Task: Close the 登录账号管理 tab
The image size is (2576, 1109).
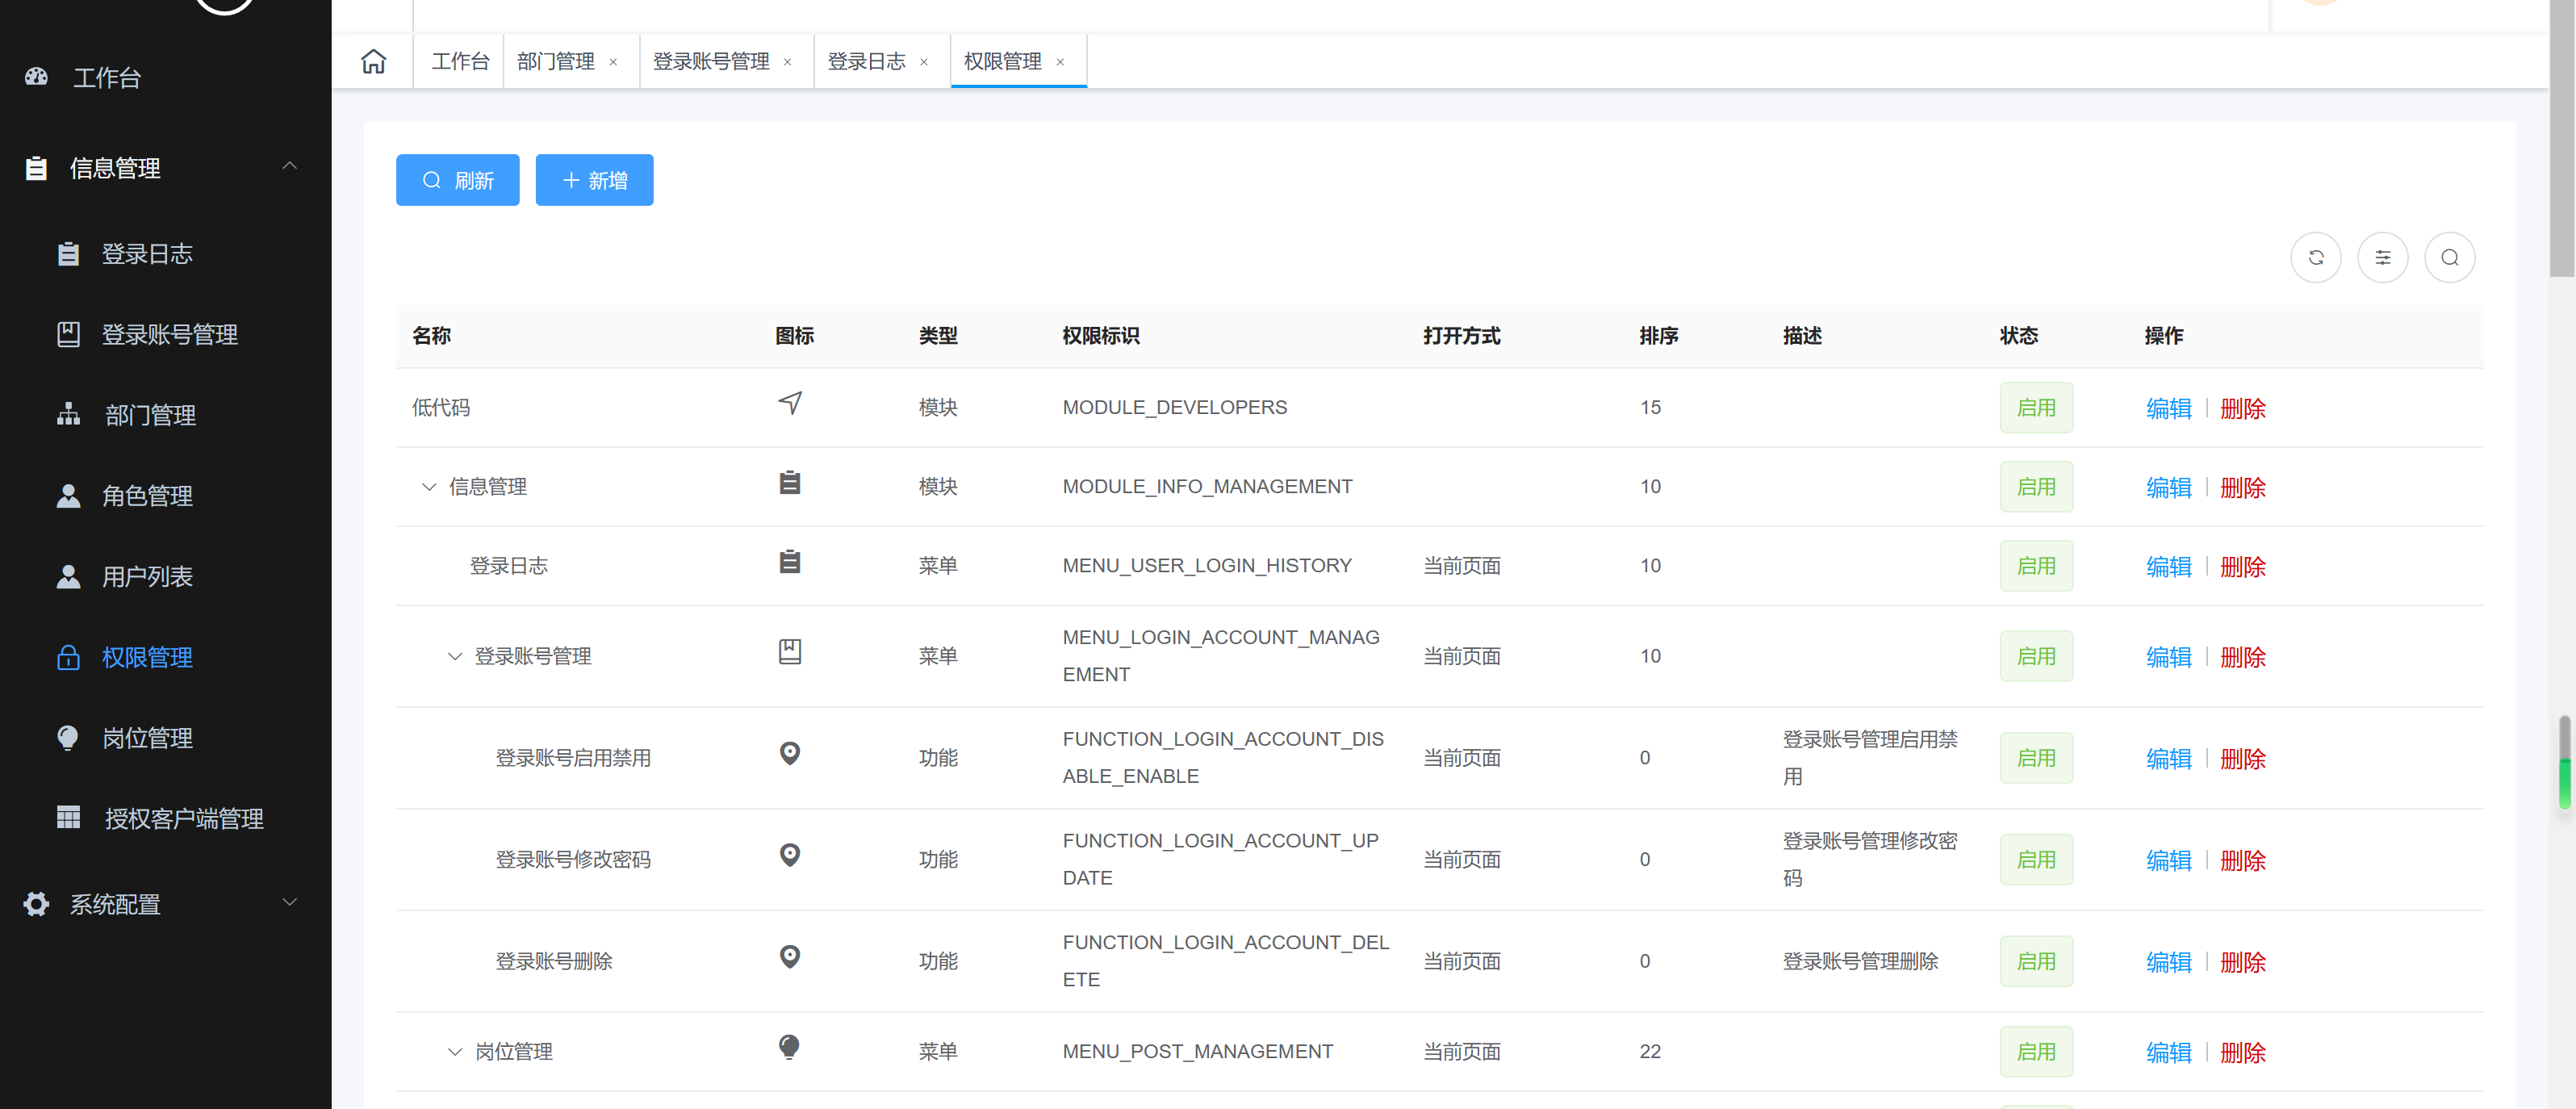Action: (788, 62)
